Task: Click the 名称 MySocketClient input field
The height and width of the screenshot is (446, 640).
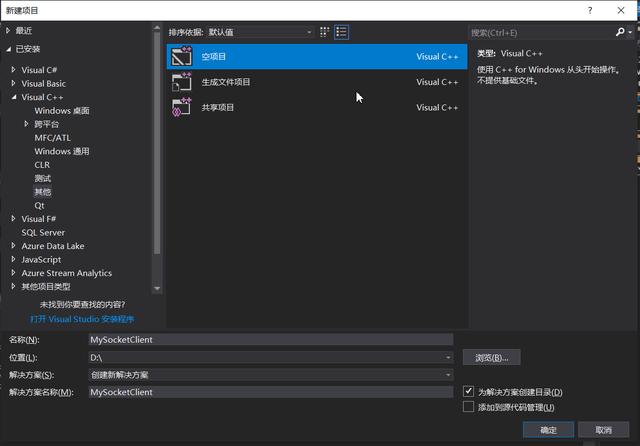Action: click(271, 339)
